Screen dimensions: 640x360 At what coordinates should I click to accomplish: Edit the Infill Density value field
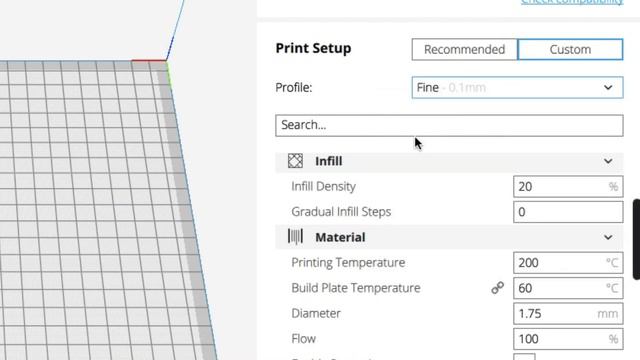coord(568,187)
